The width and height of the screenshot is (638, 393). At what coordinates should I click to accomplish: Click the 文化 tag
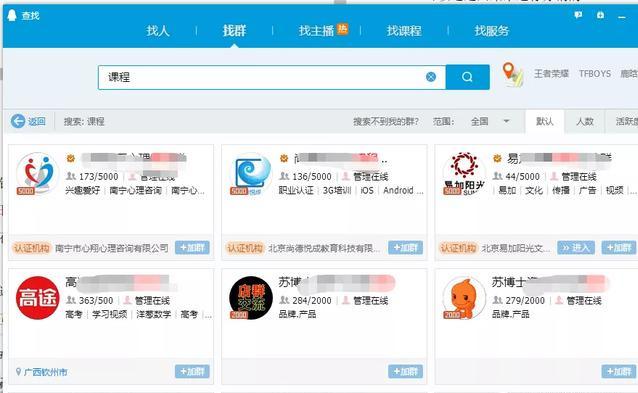[x=534, y=190]
